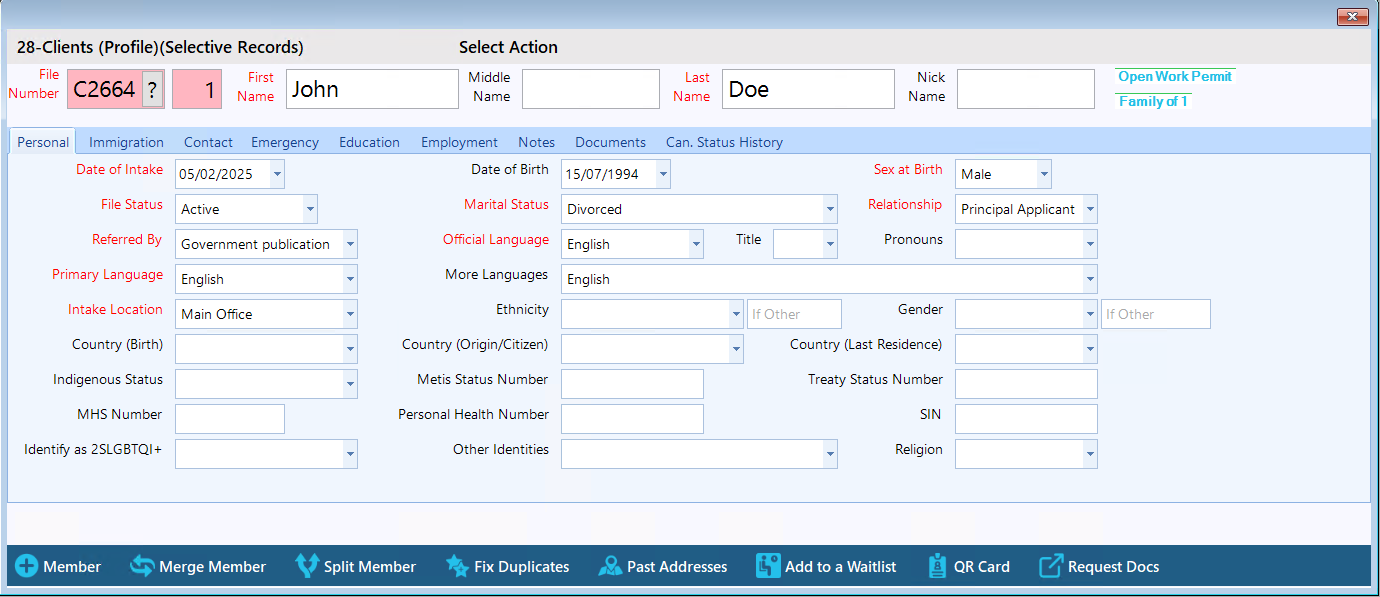This screenshot has height=597, width=1380.
Task: Expand the Identify as 2SLGBTQI+ dropdown
Action: [350, 454]
